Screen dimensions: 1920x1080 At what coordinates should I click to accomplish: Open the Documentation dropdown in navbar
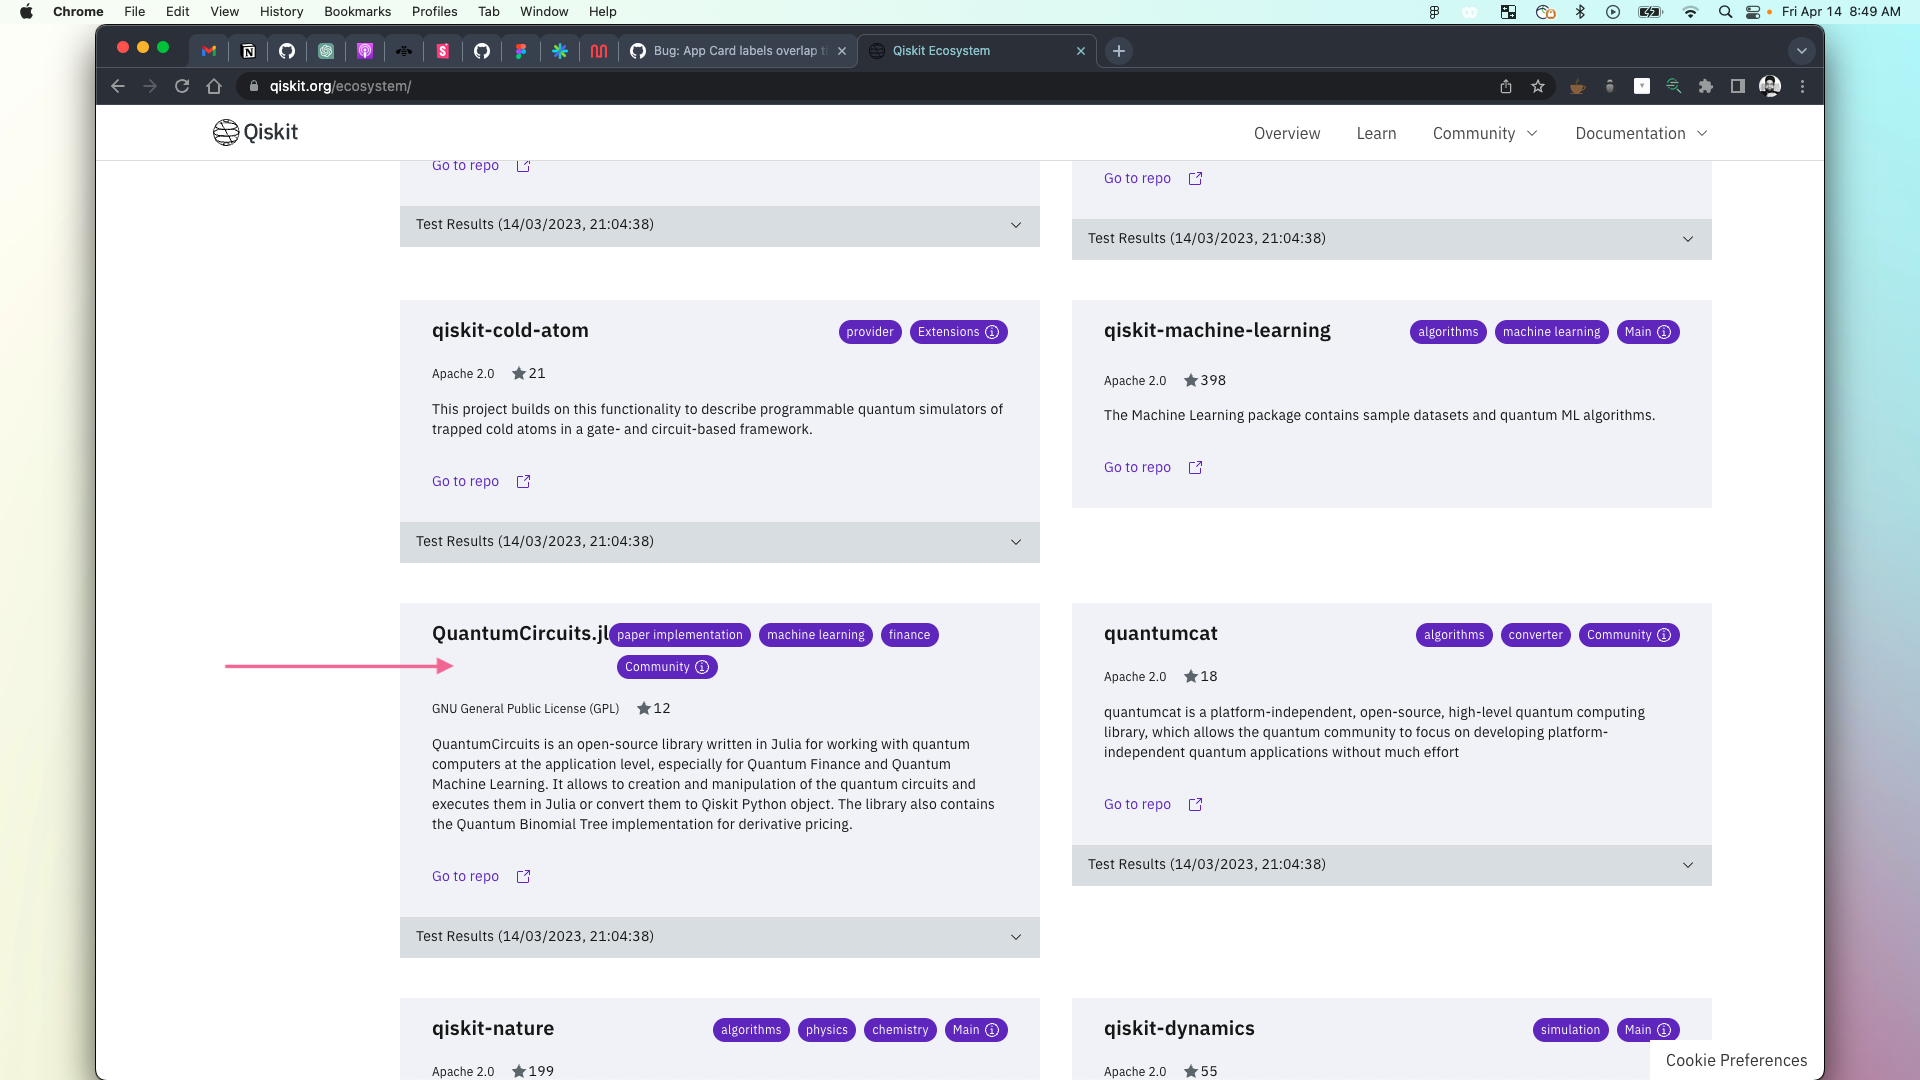pyautogui.click(x=1641, y=133)
